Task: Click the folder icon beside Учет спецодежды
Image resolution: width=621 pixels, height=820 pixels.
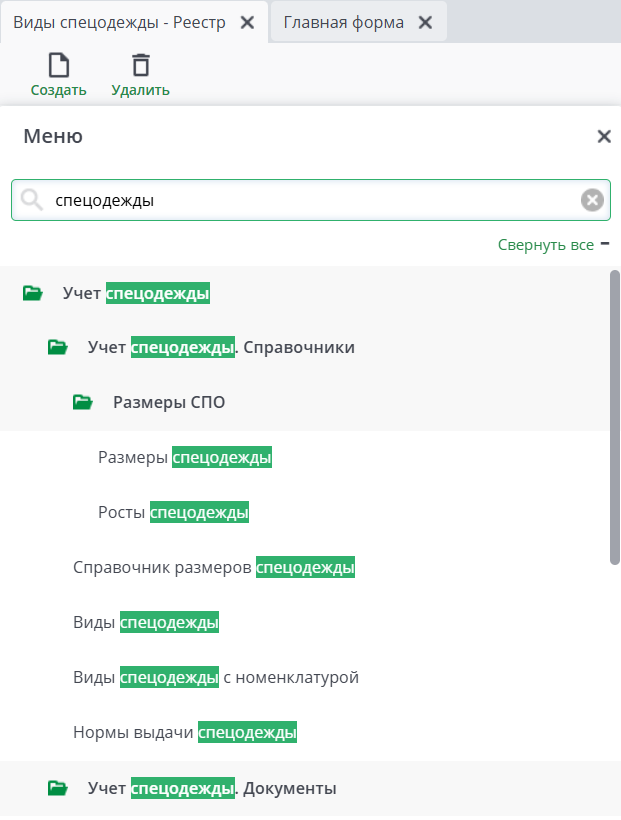Action: click(x=32, y=292)
